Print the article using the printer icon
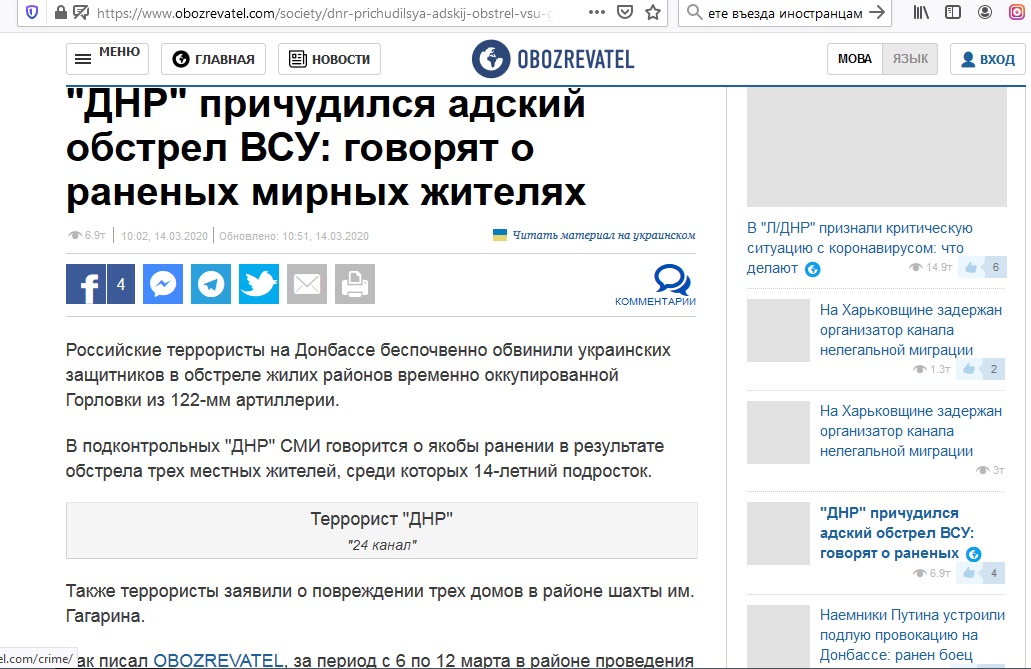1031x669 pixels. click(x=354, y=284)
